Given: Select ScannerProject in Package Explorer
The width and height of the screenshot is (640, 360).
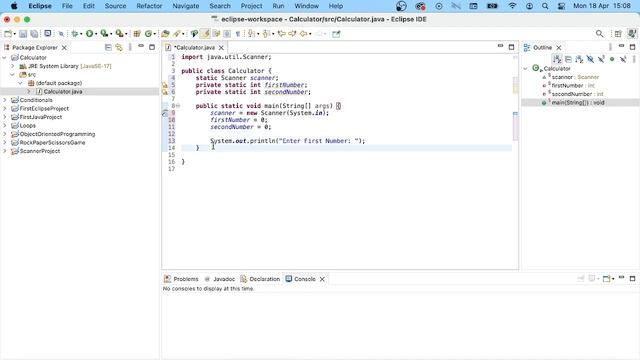Looking at the screenshot, I should point(40,151).
